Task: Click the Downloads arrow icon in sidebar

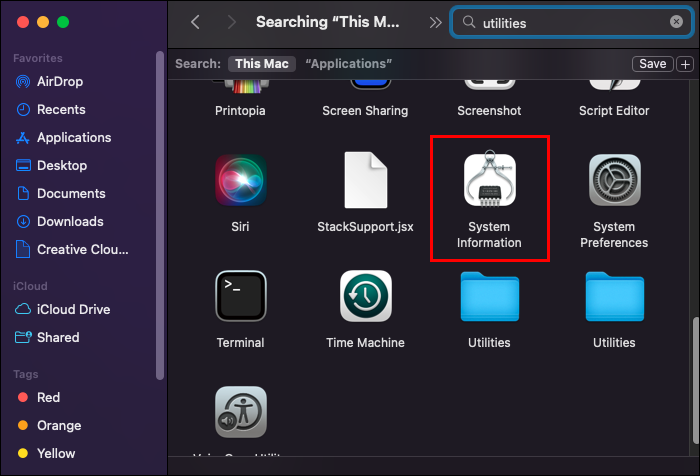Action: pos(23,221)
